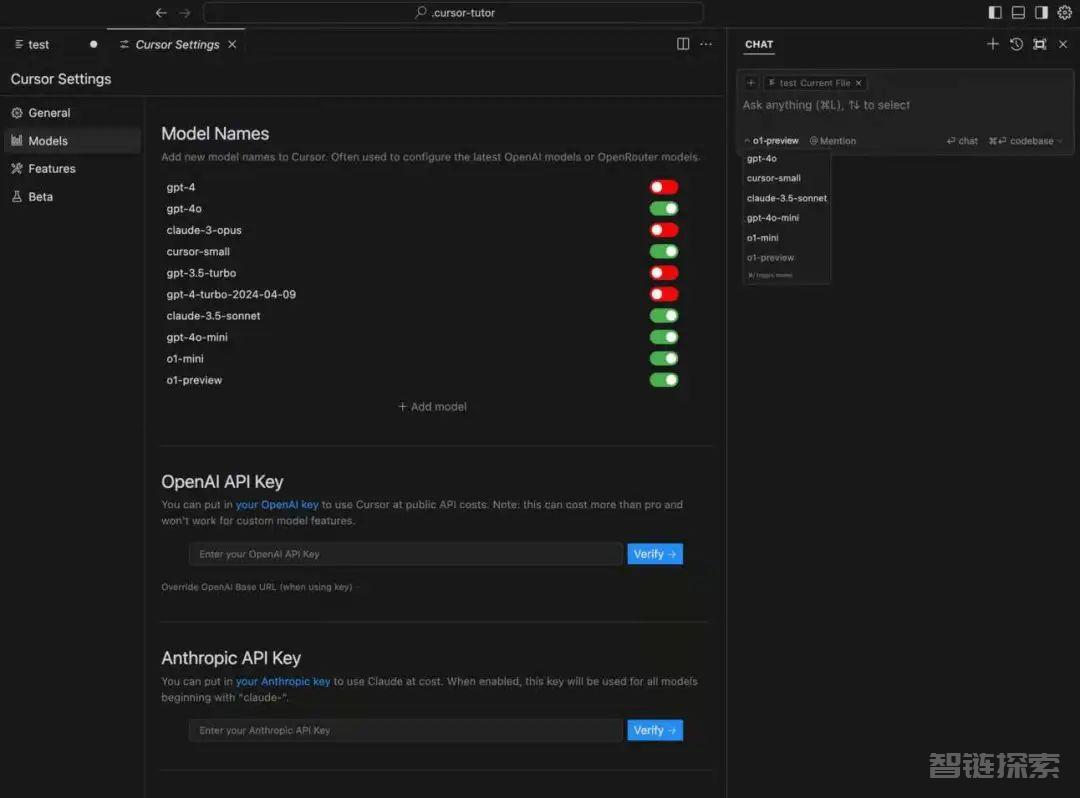Close the chat panel
This screenshot has width=1080, height=798.
pyautogui.click(x=1063, y=44)
